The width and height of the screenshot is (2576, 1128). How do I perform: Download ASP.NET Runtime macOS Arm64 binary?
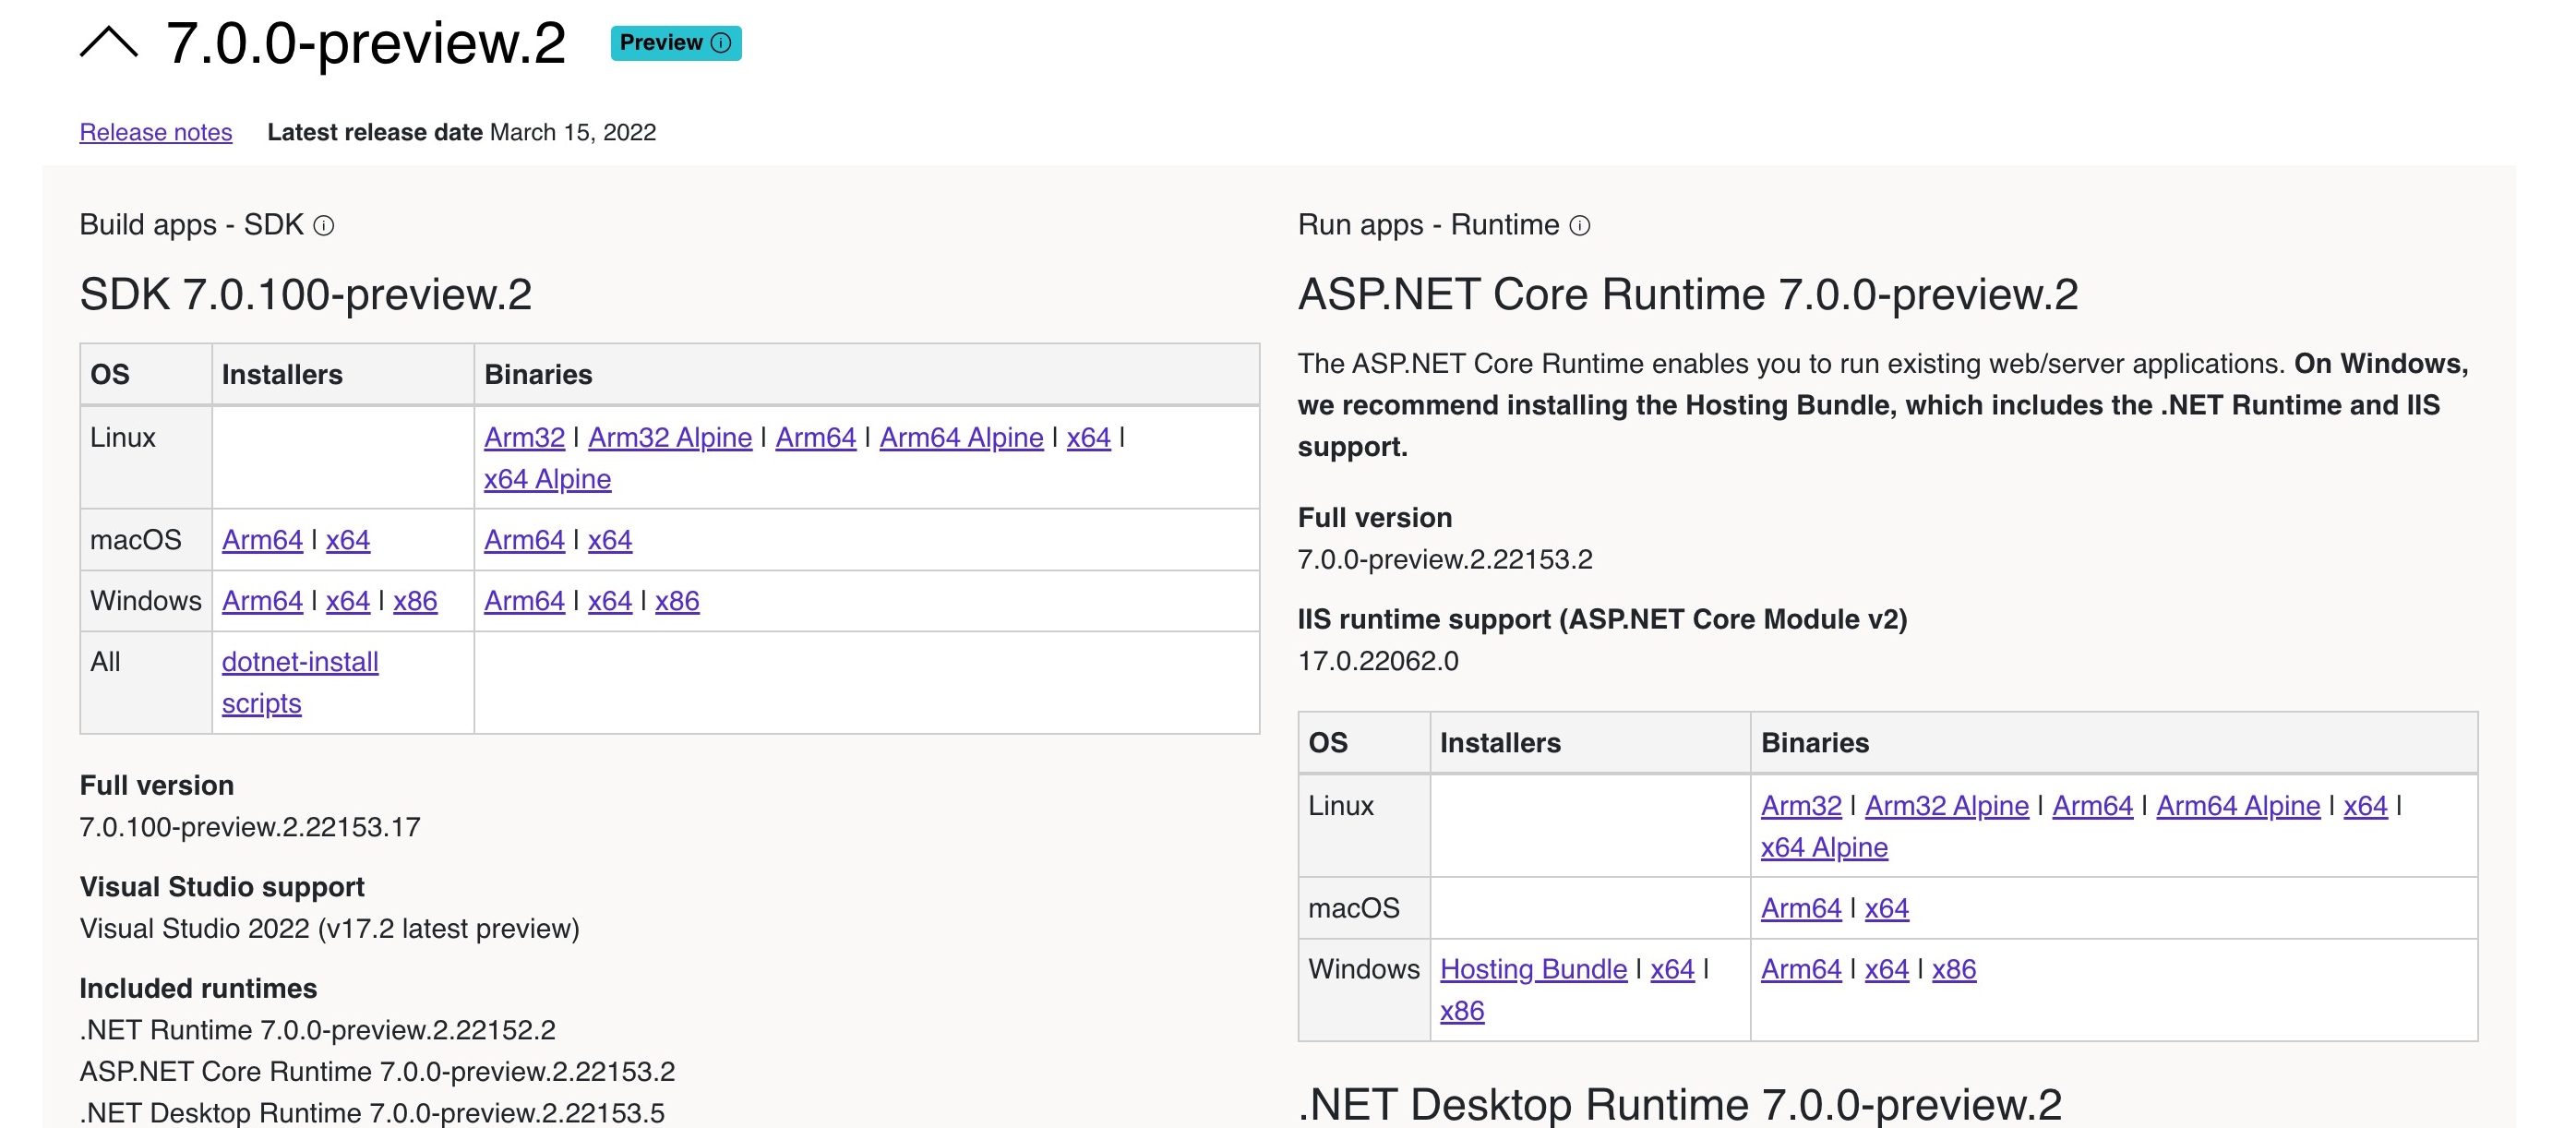pos(1800,908)
